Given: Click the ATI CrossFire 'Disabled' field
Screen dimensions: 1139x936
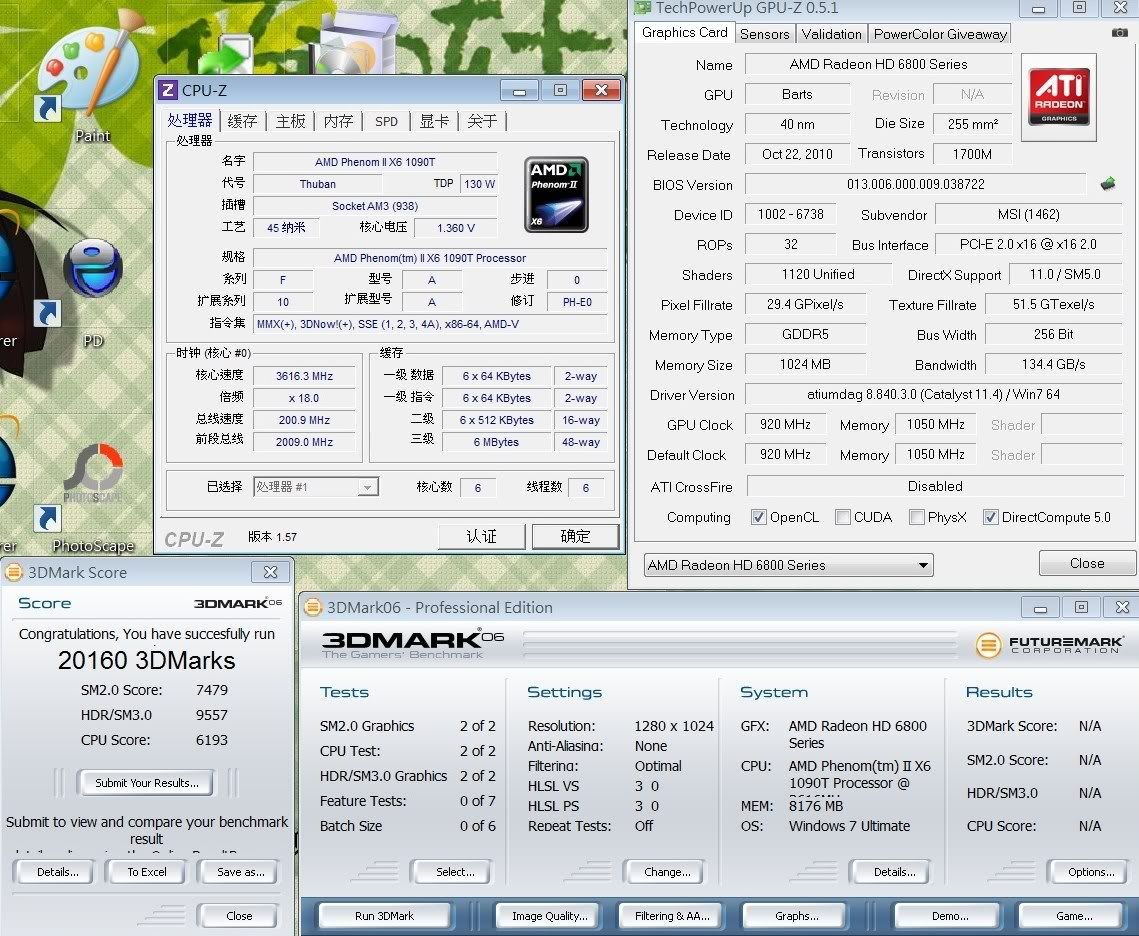Looking at the screenshot, I should 935,487.
